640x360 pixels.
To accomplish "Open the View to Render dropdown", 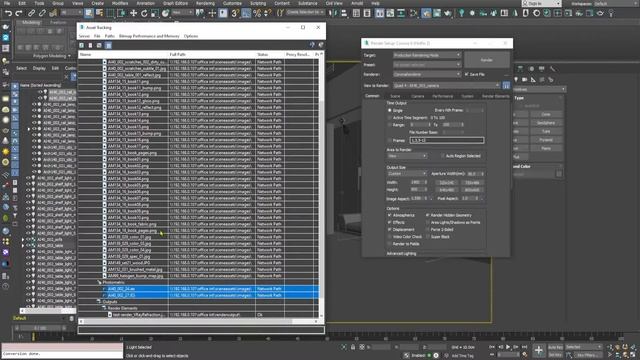I will point(447,85).
